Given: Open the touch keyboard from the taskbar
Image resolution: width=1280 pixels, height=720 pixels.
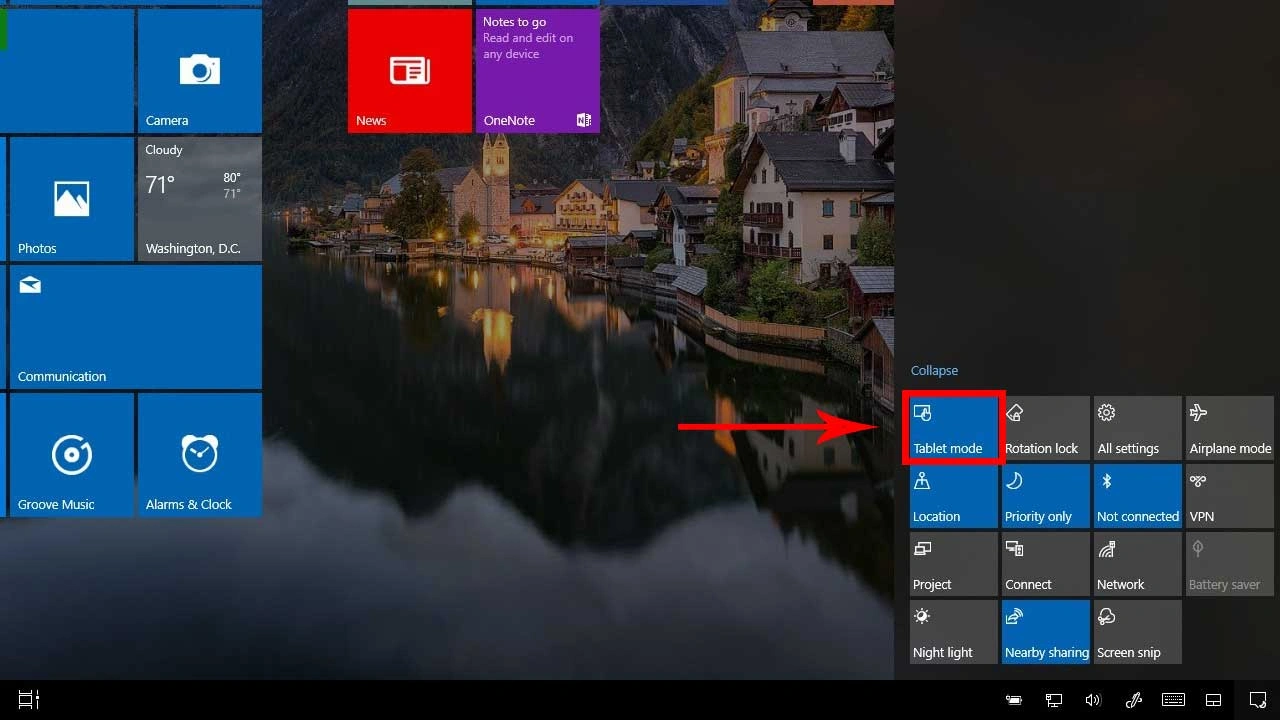Looking at the screenshot, I should click(x=1173, y=699).
